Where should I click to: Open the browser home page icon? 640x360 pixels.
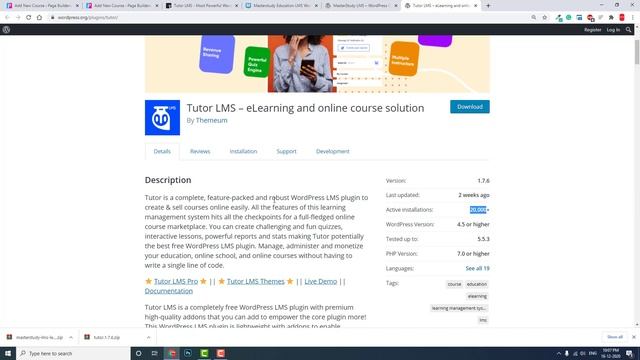[x=39, y=18]
